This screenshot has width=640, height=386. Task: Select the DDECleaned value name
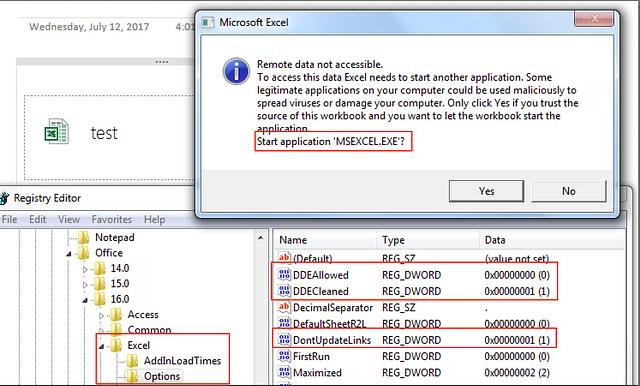321,291
